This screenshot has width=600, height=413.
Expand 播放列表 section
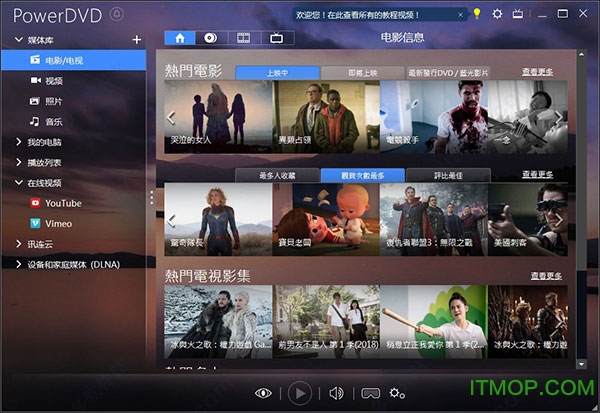[x=18, y=162]
